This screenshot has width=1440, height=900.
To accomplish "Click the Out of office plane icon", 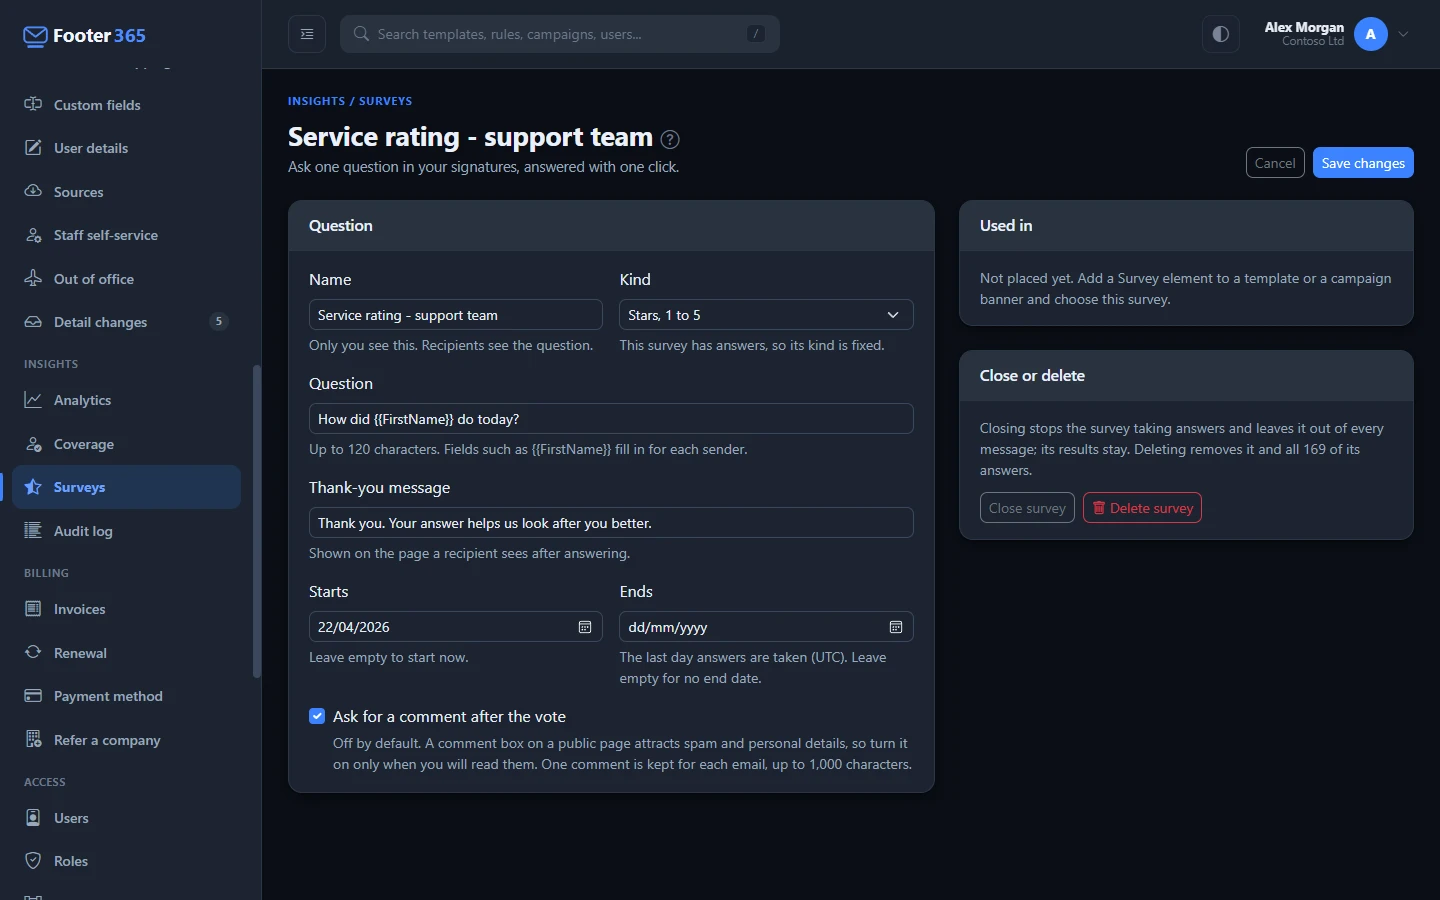I will tap(33, 279).
